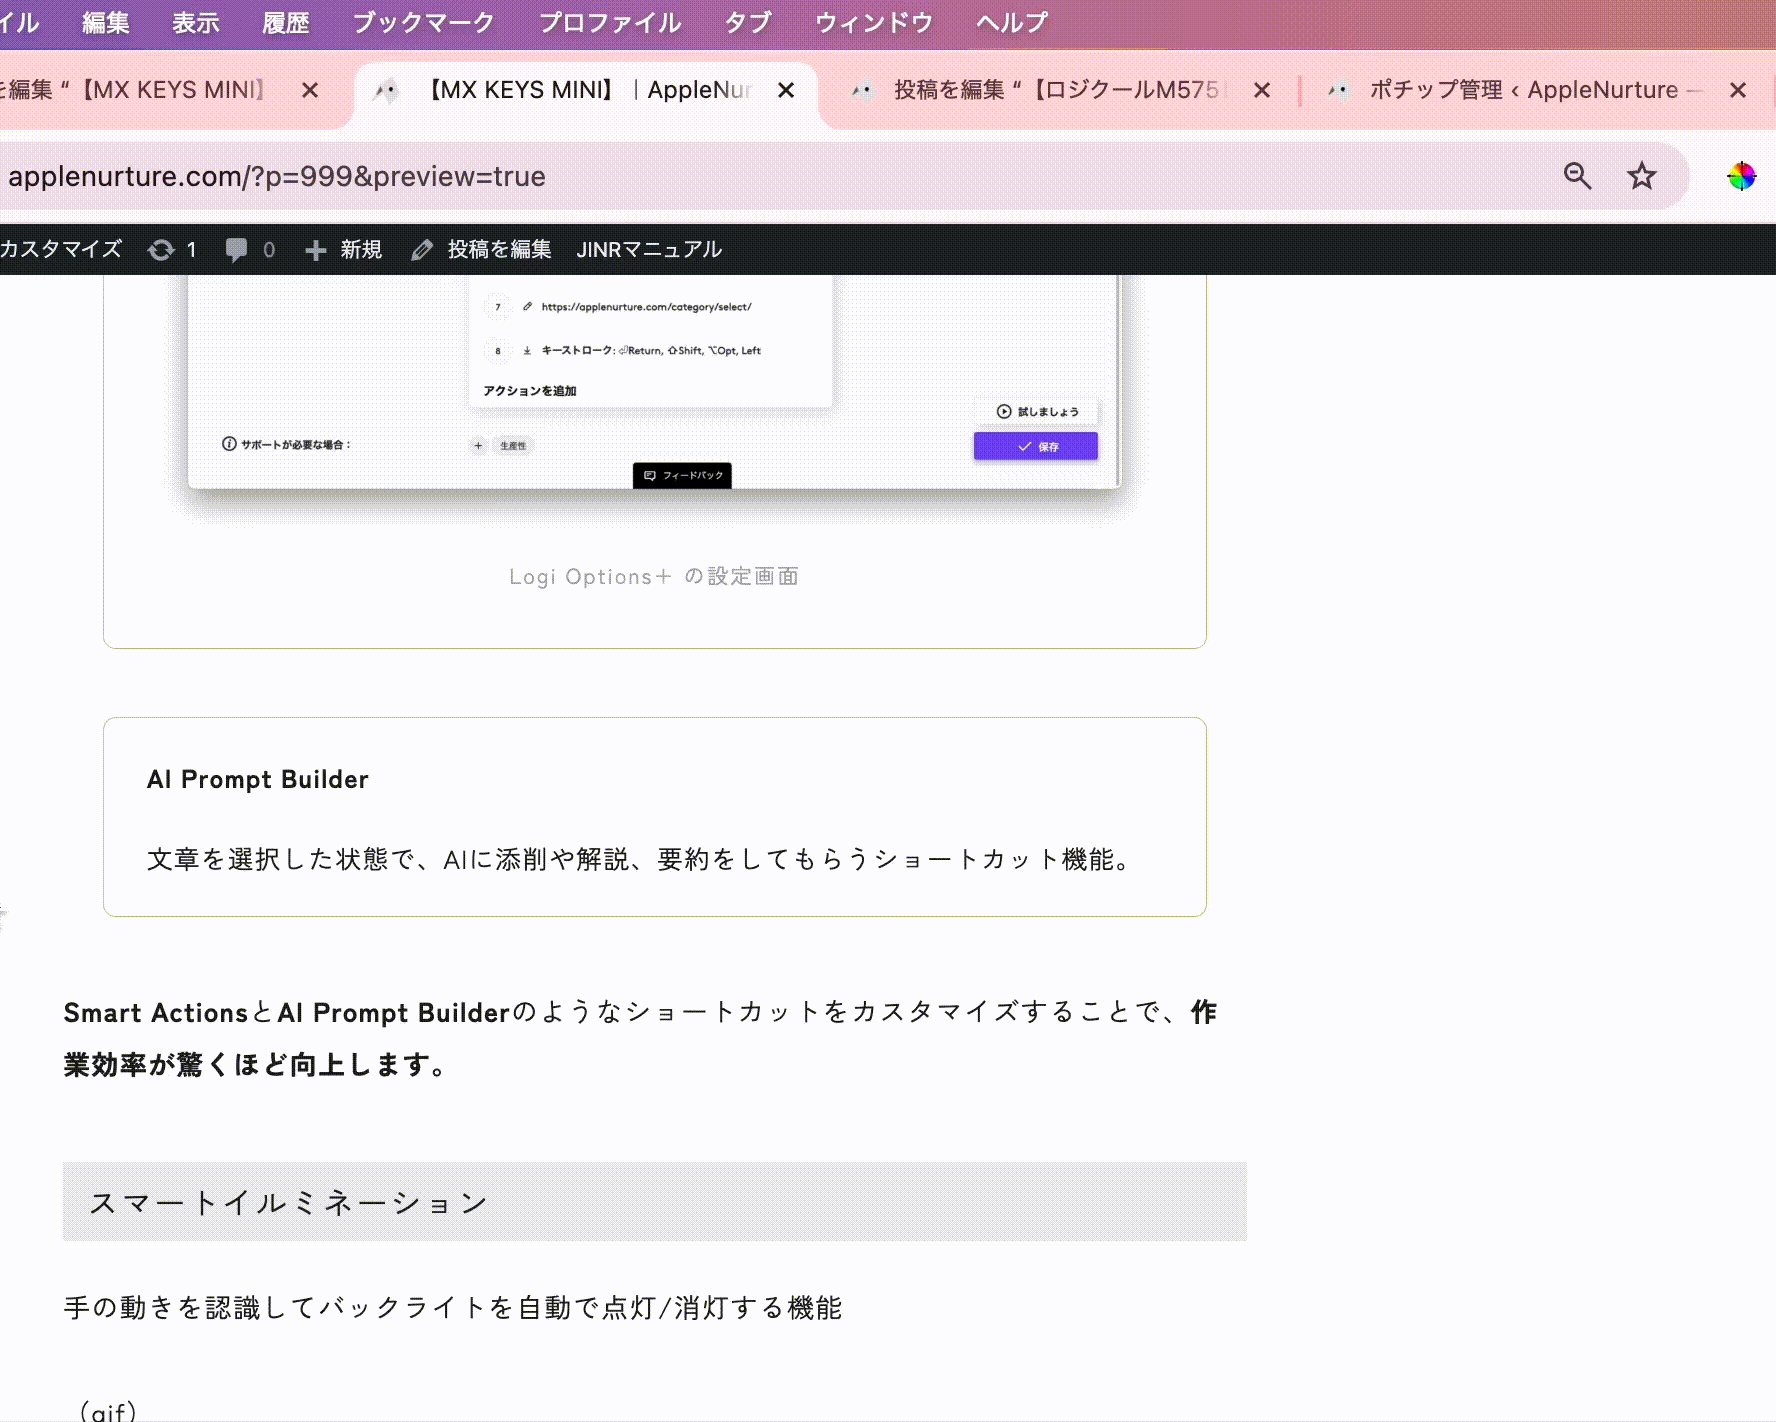The image size is (1776, 1422).
Task: Open the 表示 menu
Action: (x=196, y=23)
